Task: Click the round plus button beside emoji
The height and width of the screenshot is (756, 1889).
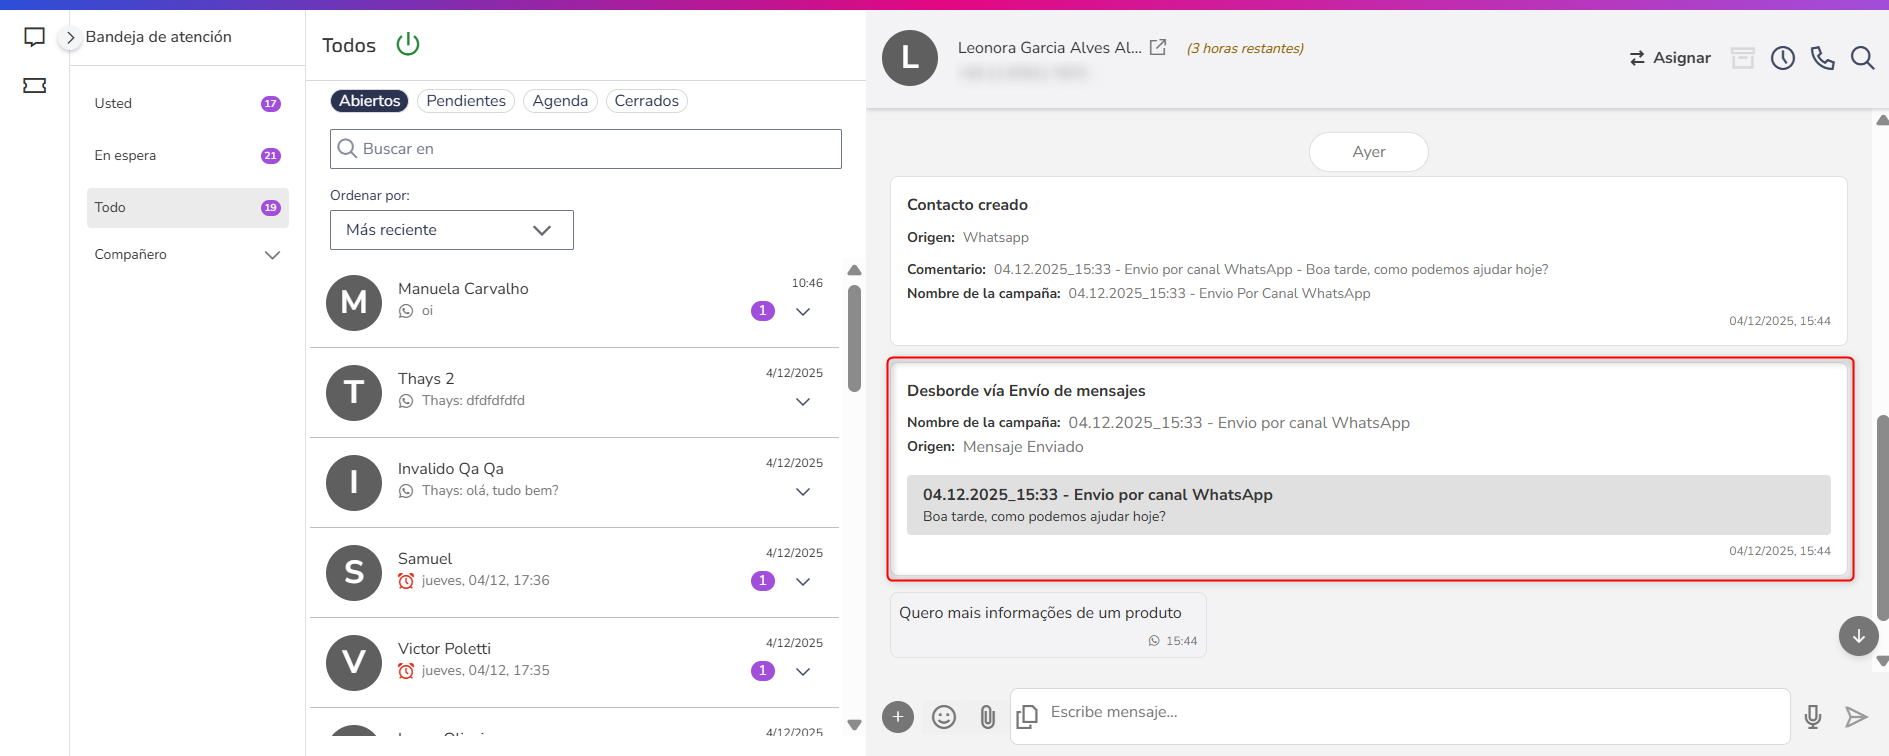Action: point(898,717)
